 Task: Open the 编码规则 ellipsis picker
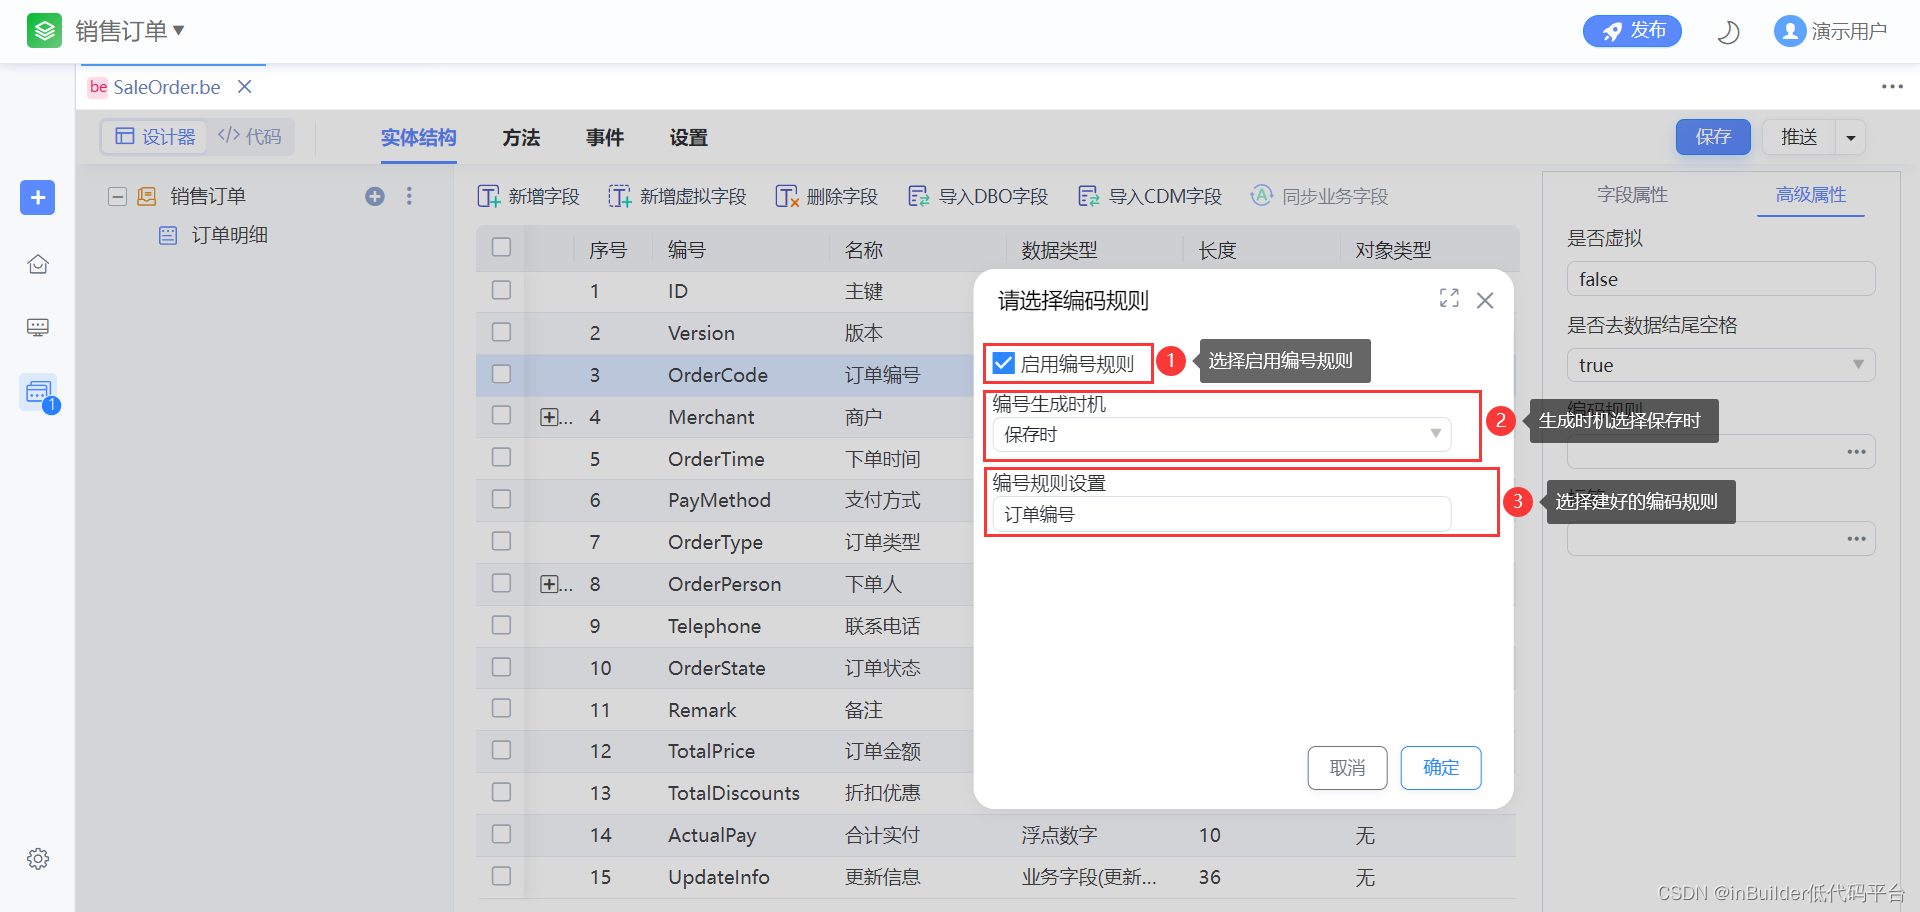(1856, 452)
